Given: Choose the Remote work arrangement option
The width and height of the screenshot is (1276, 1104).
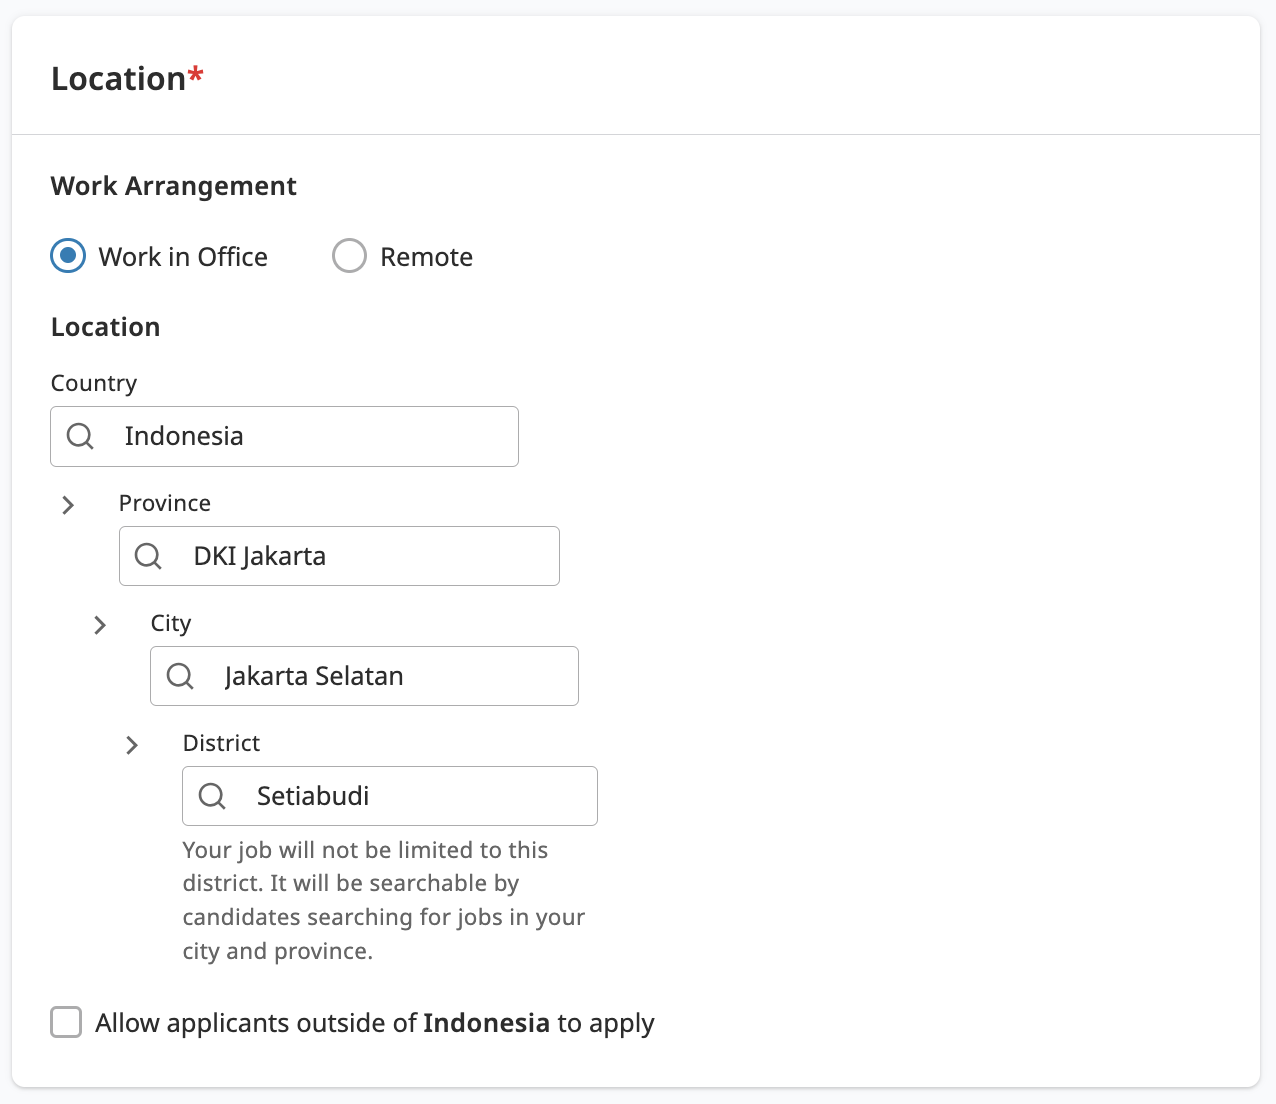Looking at the screenshot, I should point(349,256).
